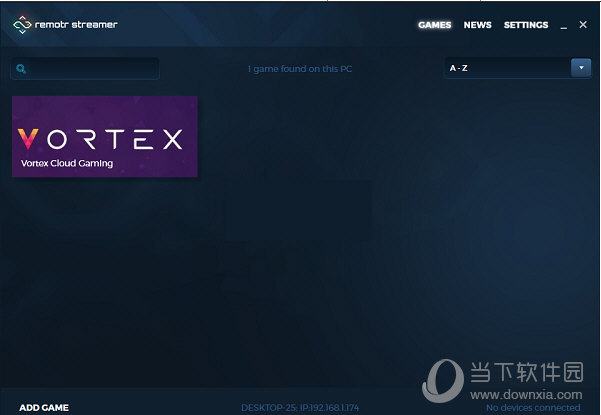601x415 pixels.
Task: Open the GAMES tab
Action: pos(434,25)
